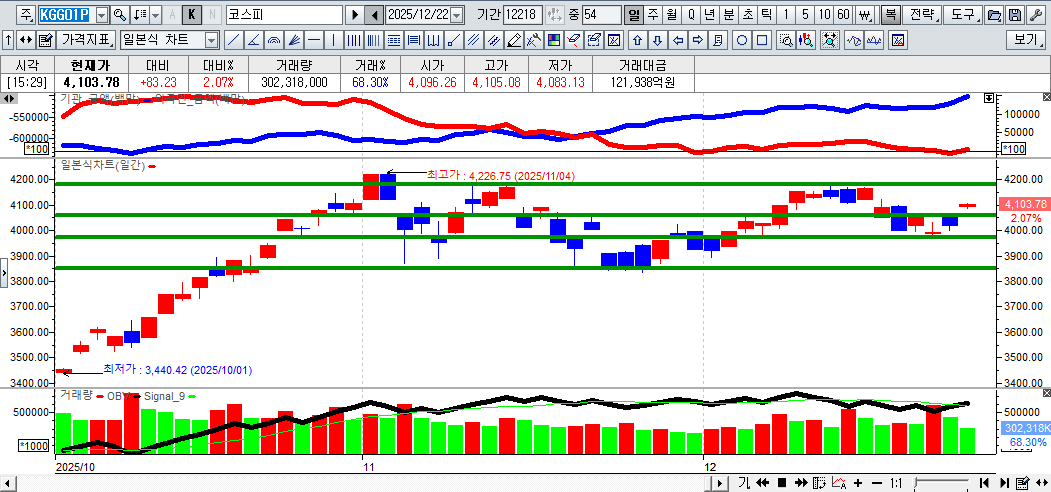Select the rectangle shape drawing tool
The width and height of the screenshot is (1051, 492).
click(x=762, y=40)
